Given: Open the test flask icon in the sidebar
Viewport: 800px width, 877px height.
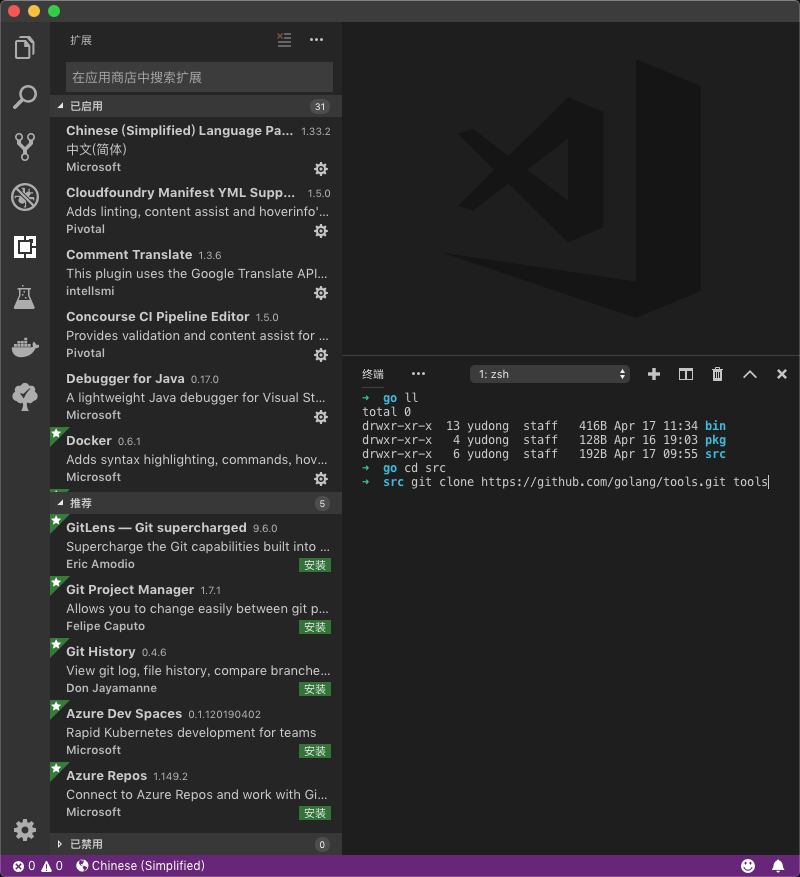Looking at the screenshot, I should 25,296.
